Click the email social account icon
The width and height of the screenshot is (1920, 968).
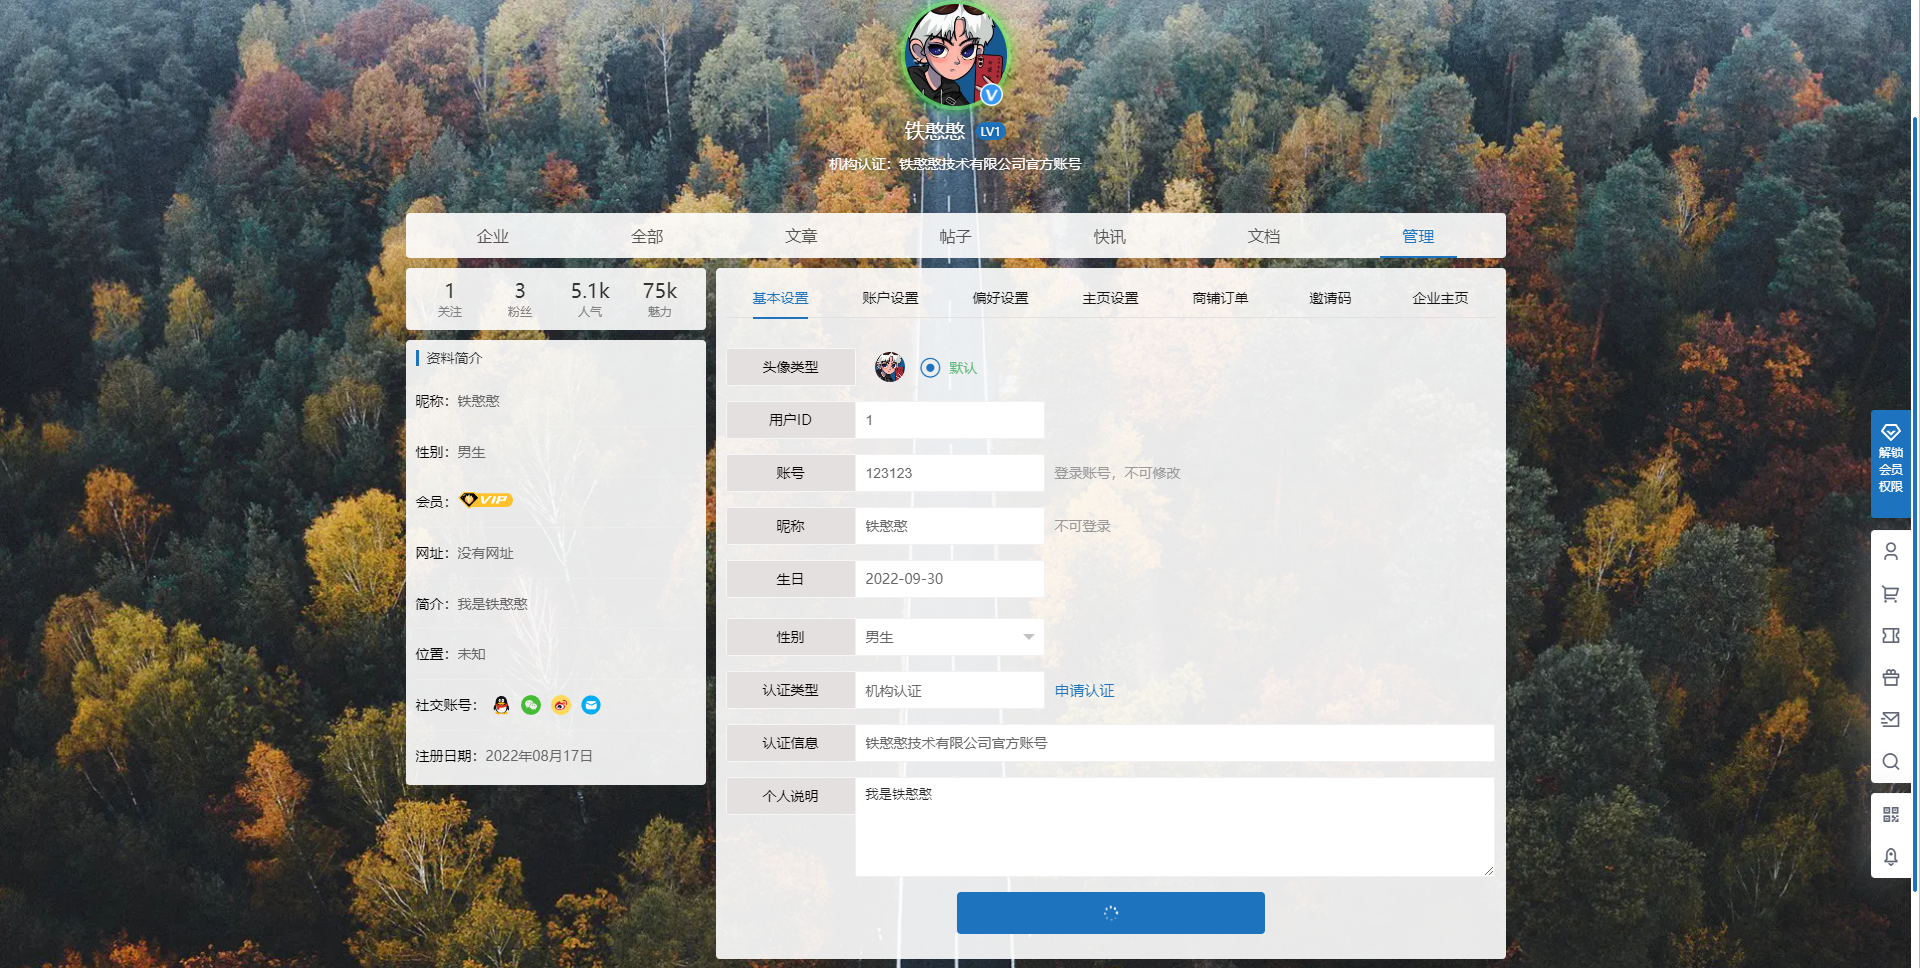coord(591,705)
